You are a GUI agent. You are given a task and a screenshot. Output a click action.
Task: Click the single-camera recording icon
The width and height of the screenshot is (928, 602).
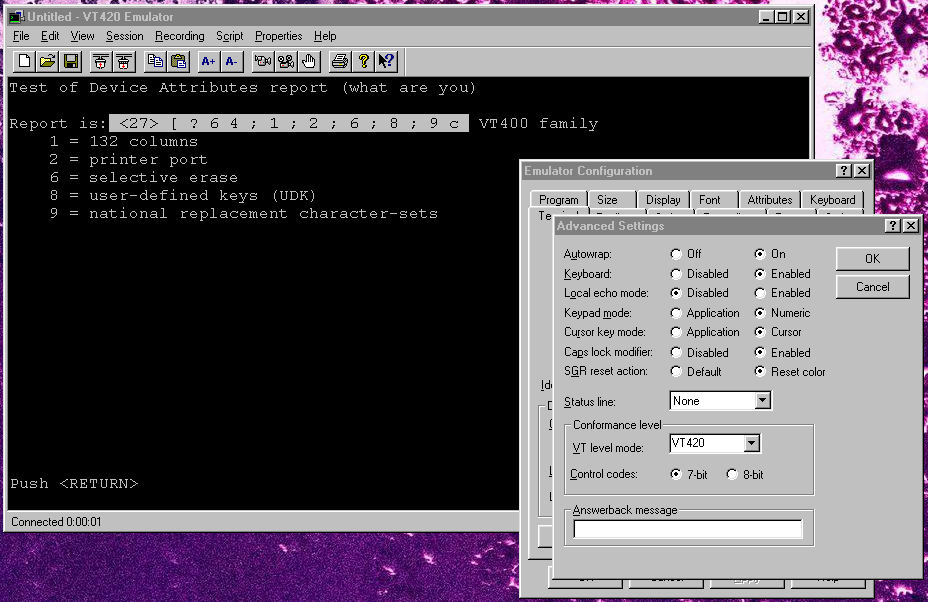coord(263,61)
